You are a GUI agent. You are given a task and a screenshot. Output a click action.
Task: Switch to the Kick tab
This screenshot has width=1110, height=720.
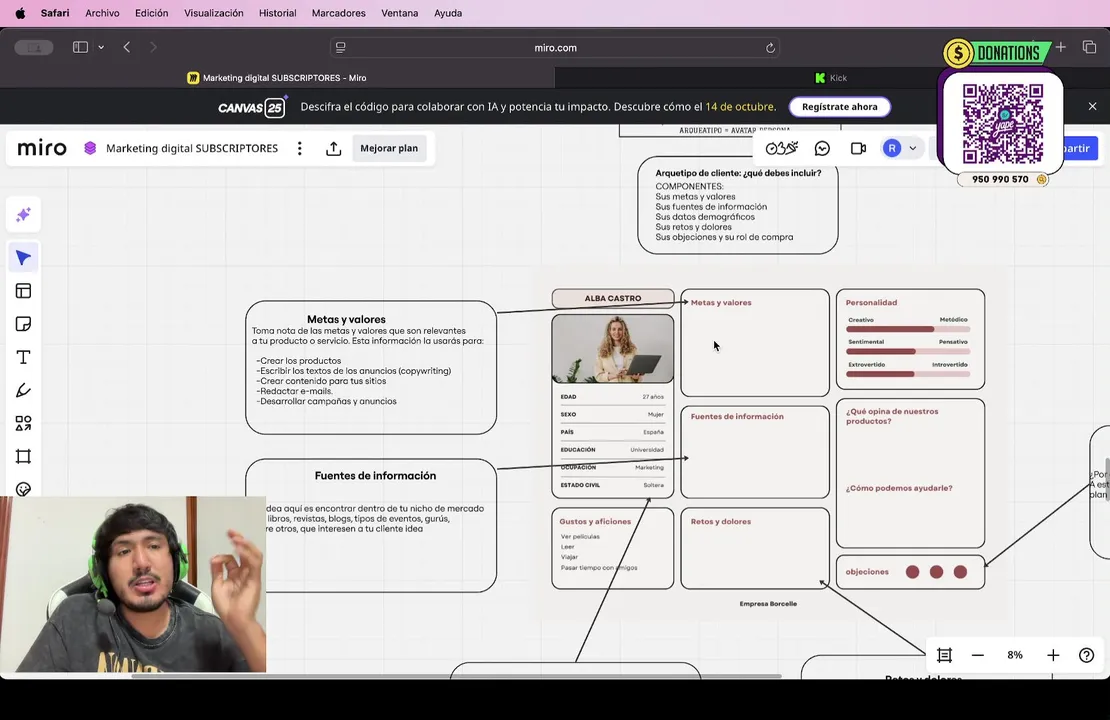coord(831,78)
